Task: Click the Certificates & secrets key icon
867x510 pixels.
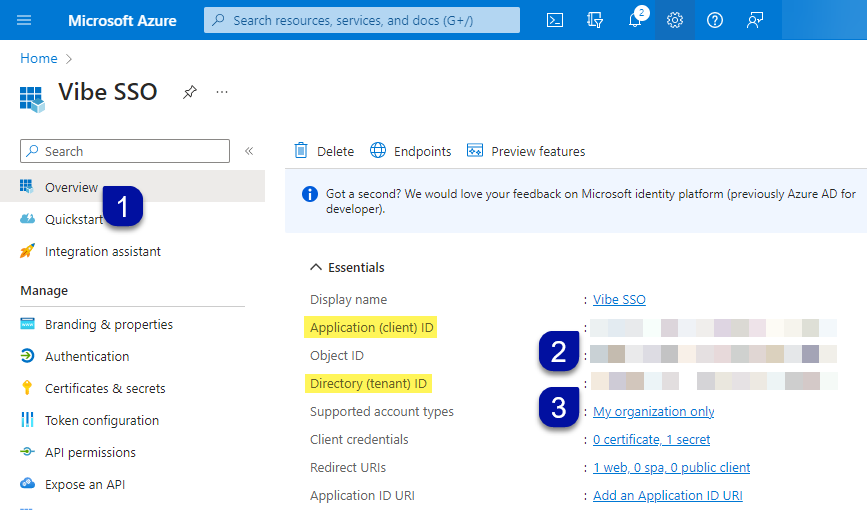Action: pos(27,388)
